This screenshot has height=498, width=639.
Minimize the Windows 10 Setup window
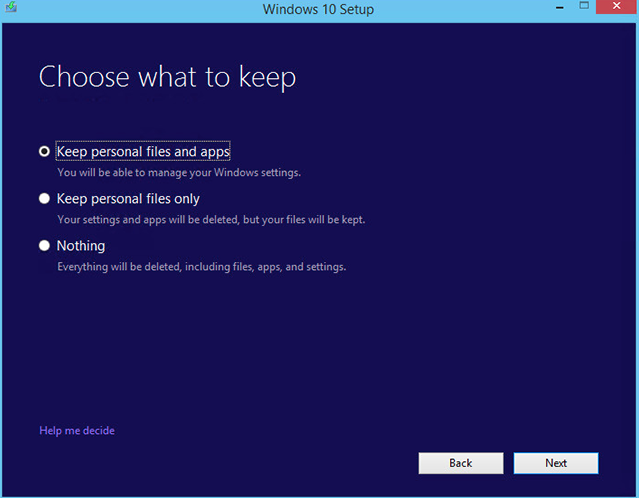click(x=560, y=7)
